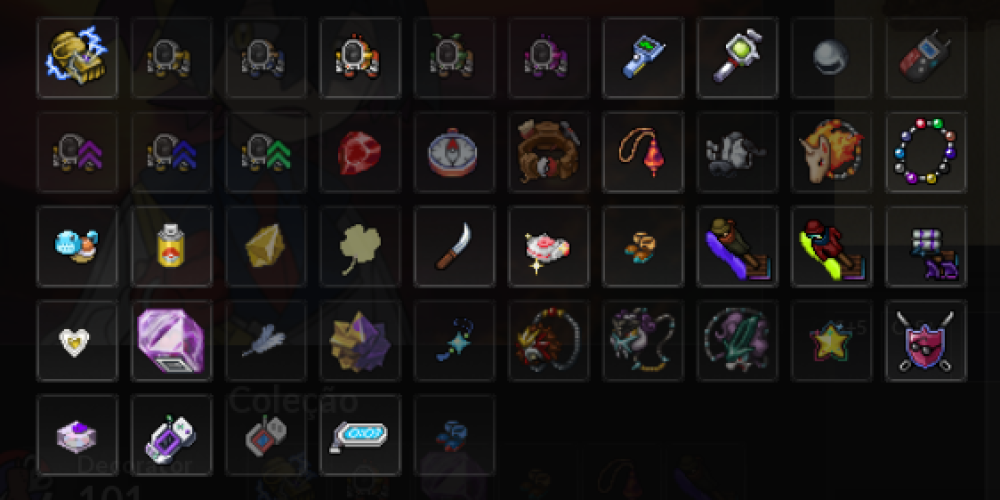Select the backpack with green up-arrows
Screen dimensions: 1000x500
click(266, 152)
